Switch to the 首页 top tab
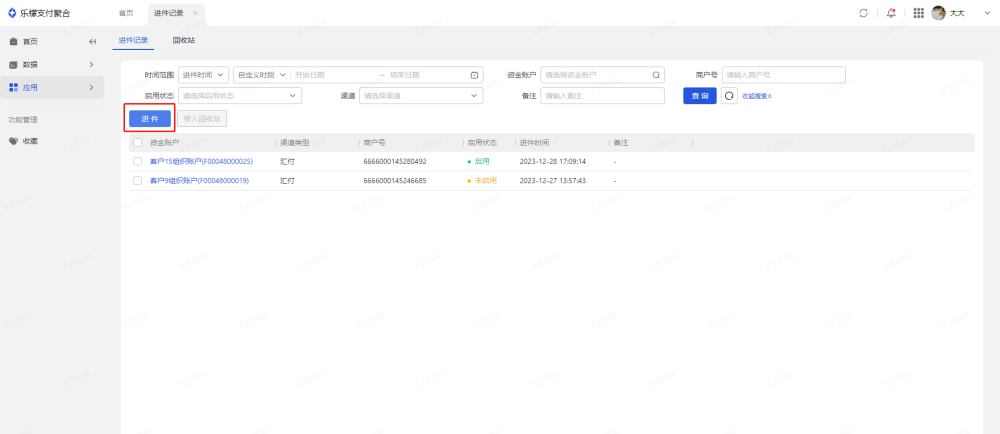 pyautogui.click(x=126, y=13)
